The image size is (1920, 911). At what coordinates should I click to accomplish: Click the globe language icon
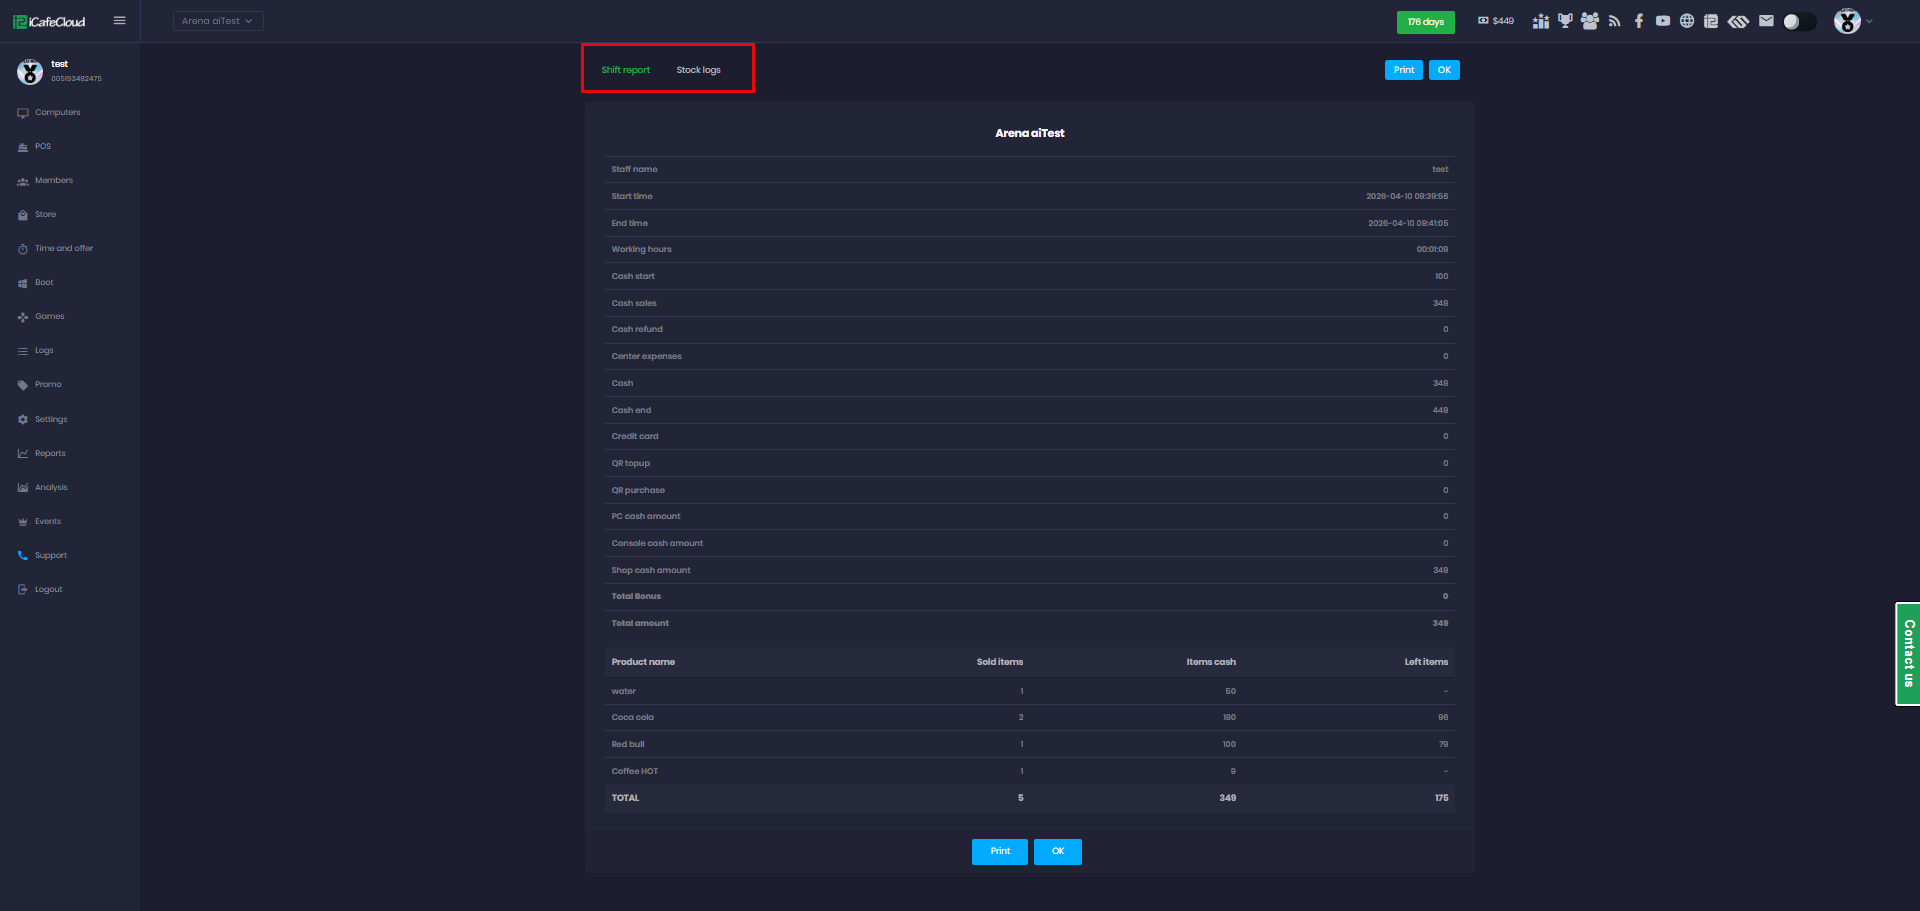click(x=1687, y=21)
